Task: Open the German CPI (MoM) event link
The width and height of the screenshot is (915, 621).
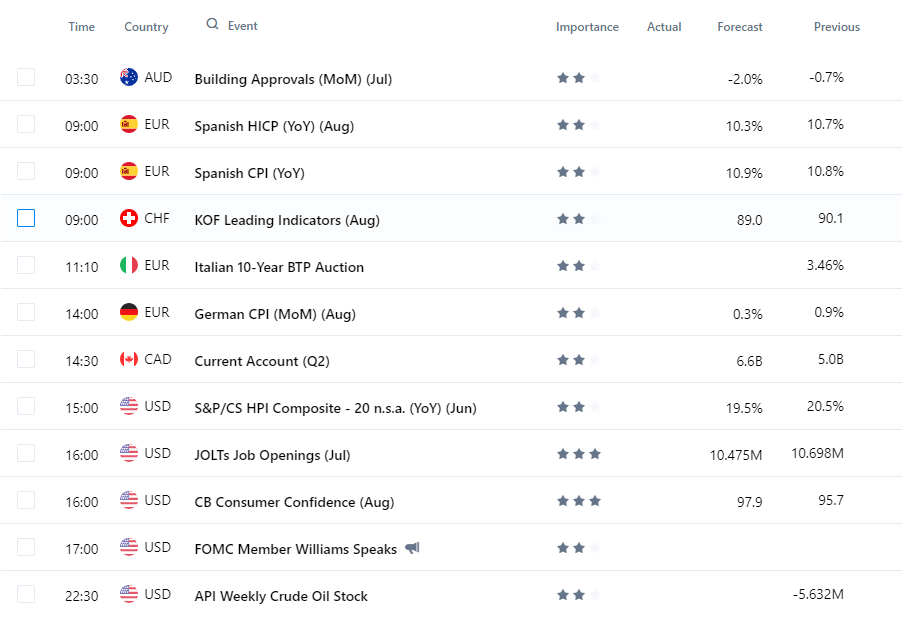Action: pos(275,314)
